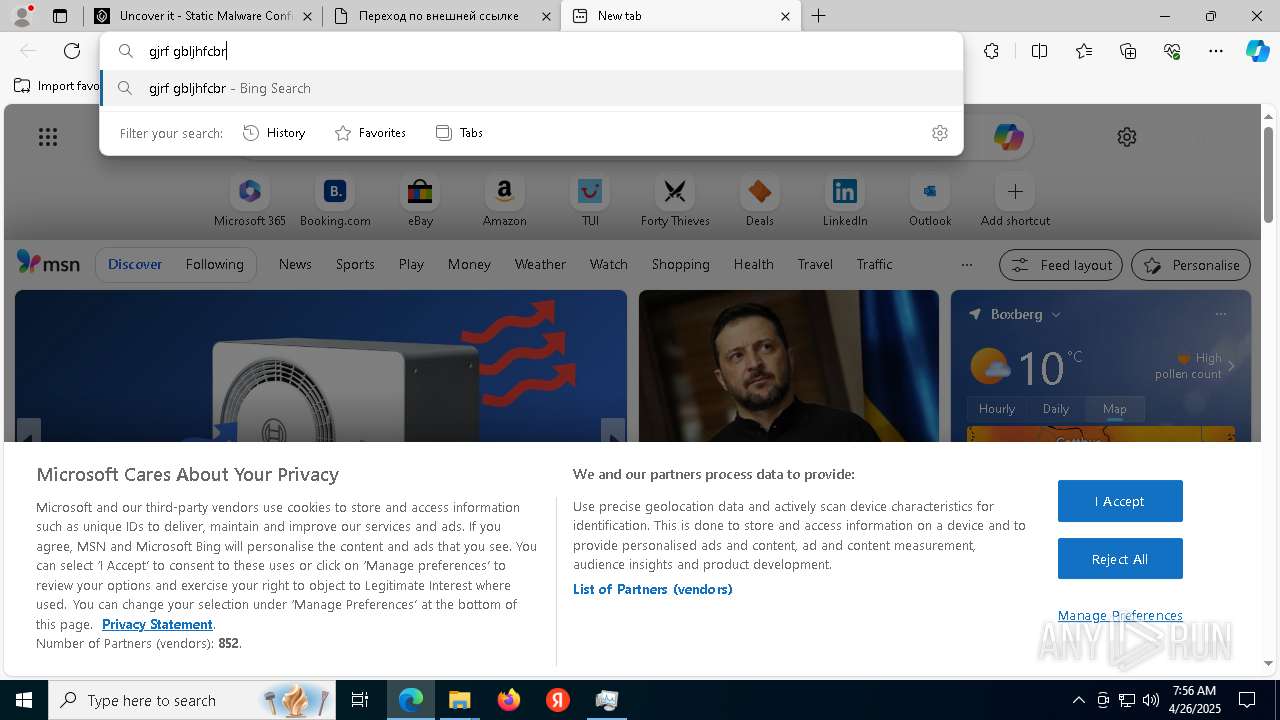
Task: Open the tab actions menu icon
Action: pos(60,16)
